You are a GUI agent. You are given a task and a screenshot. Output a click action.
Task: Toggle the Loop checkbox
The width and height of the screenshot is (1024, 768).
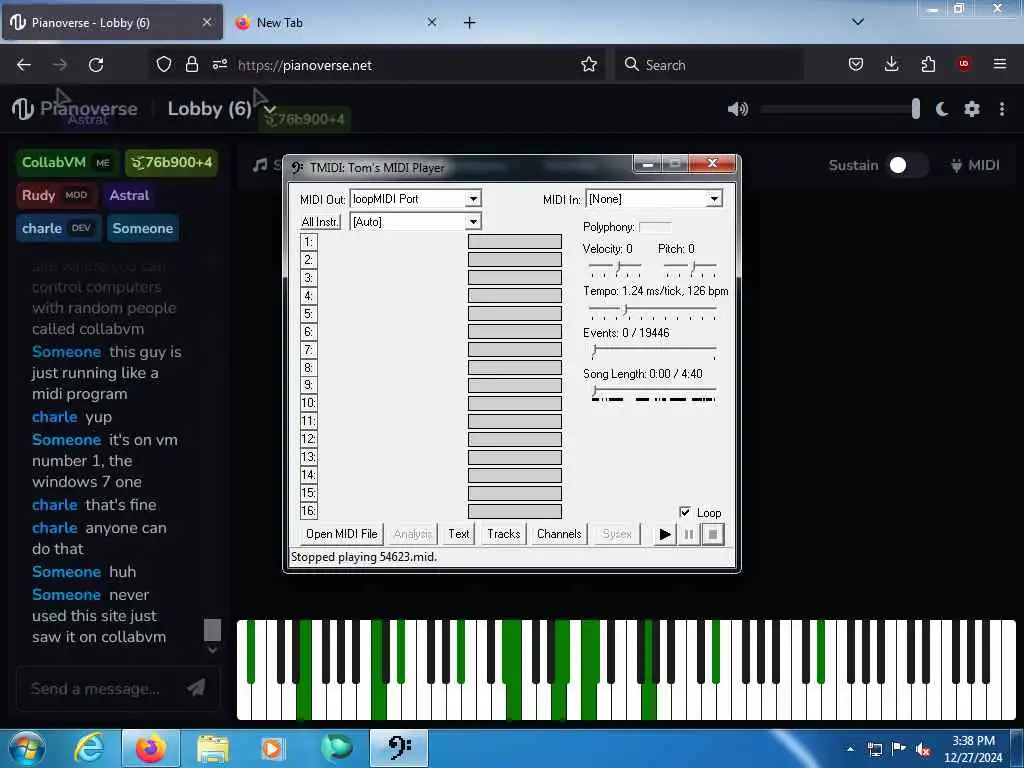click(685, 512)
